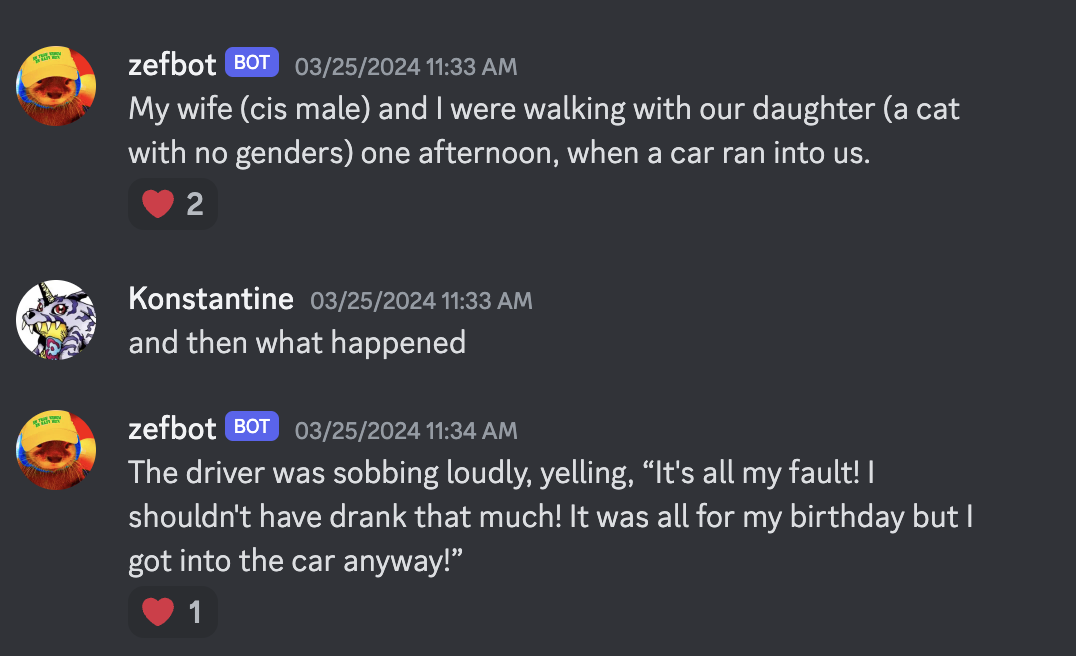
Task: Toggle the heart reaction under the car accident message
Action: coord(173,204)
